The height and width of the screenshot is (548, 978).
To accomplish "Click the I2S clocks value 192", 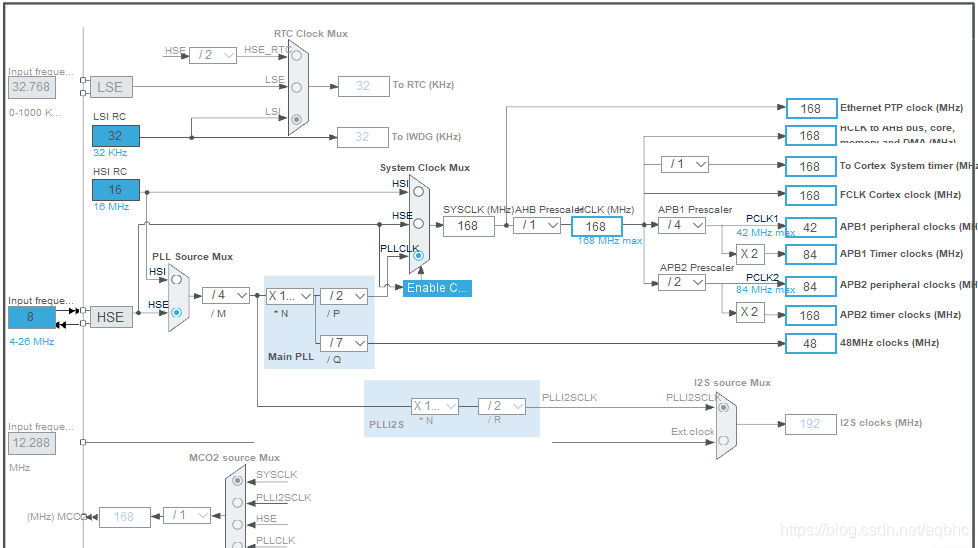I will [811, 424].
